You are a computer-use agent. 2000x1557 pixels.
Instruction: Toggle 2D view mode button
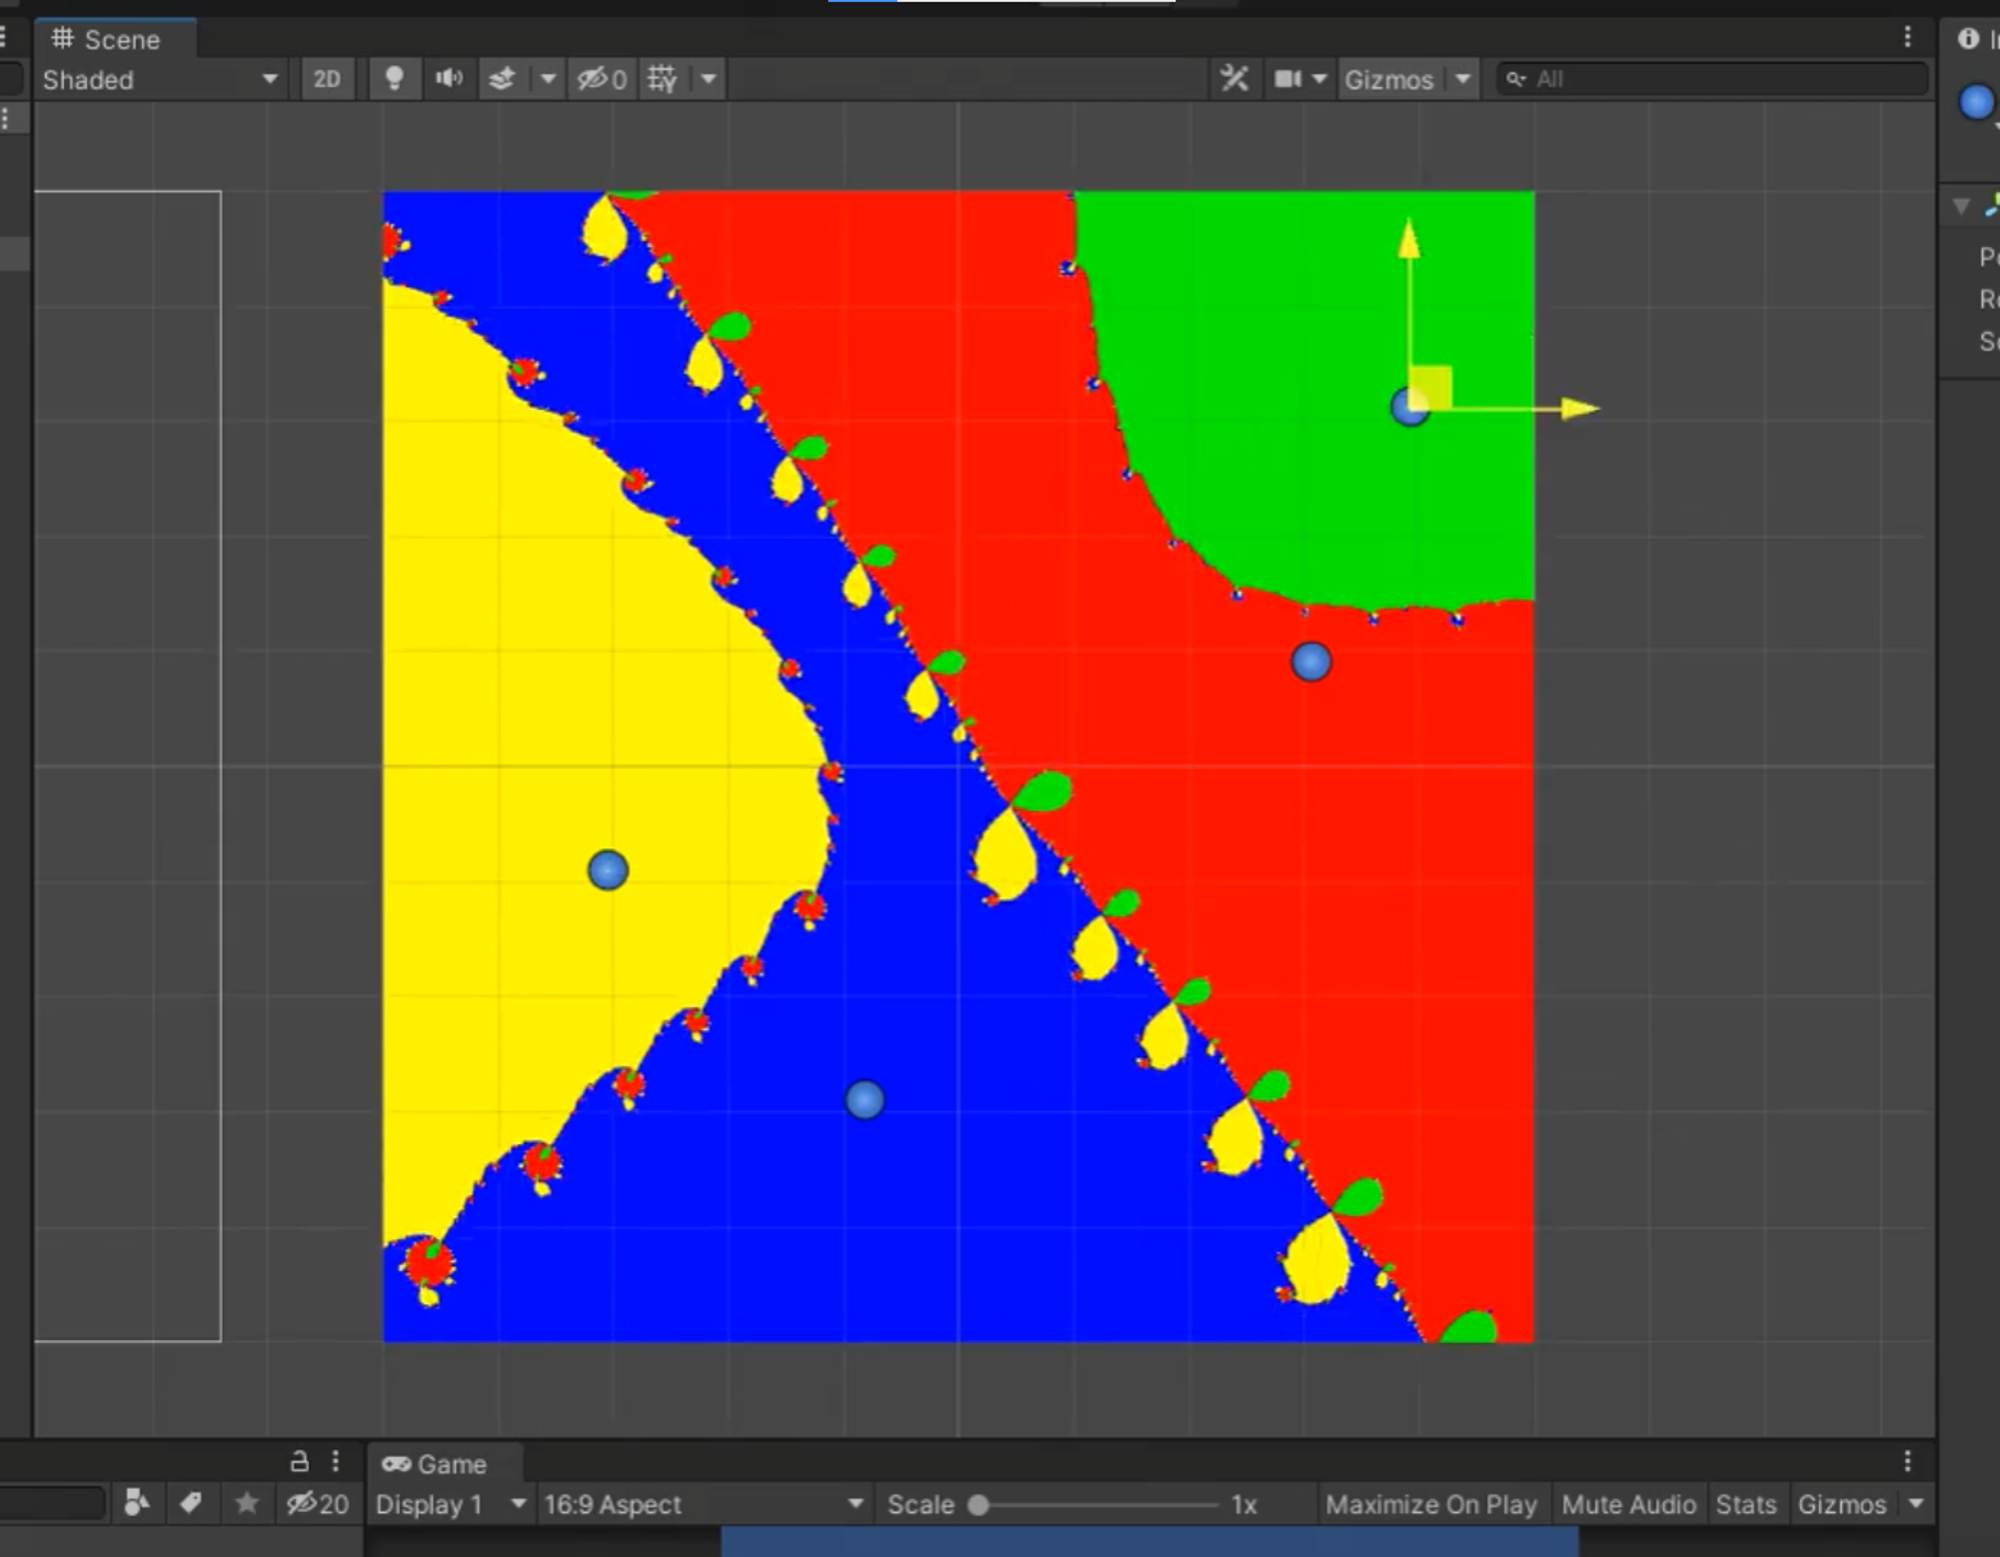[x=327, y=79]
